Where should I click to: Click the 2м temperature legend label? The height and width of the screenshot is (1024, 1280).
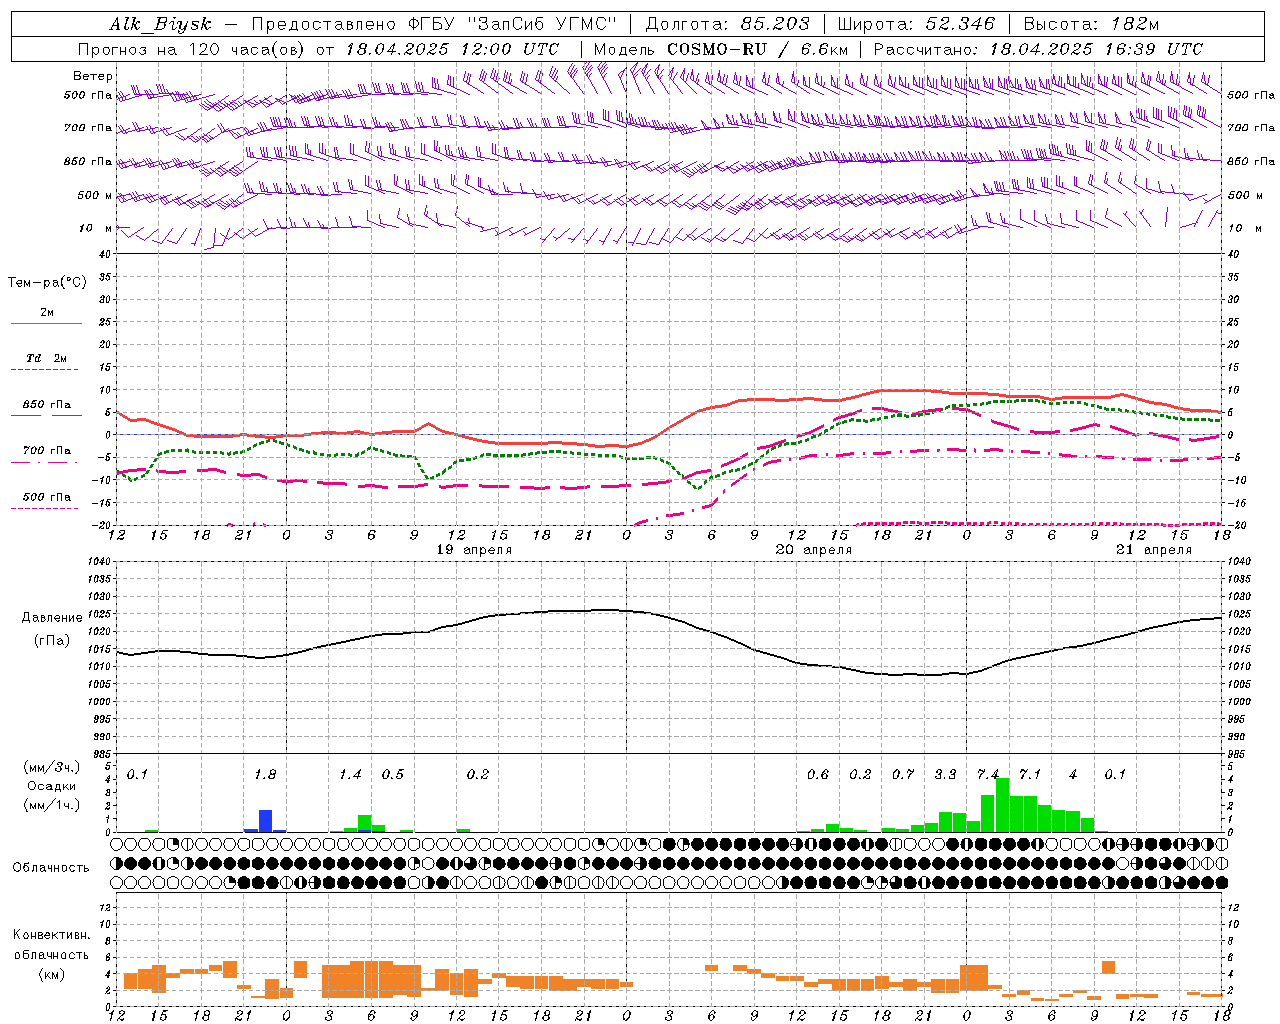click(x=47, y=313)
